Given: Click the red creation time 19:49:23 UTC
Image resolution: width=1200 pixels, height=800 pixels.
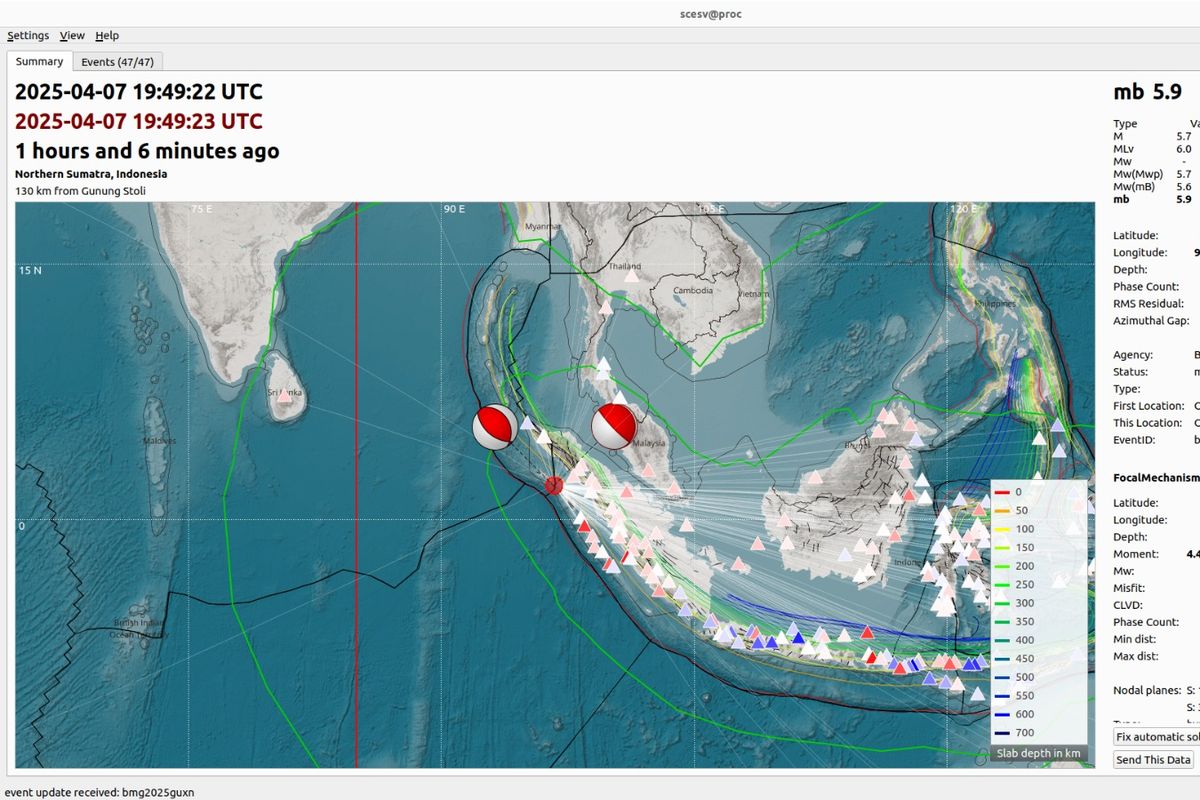Looking at the screenshot, I should point(139,121).
